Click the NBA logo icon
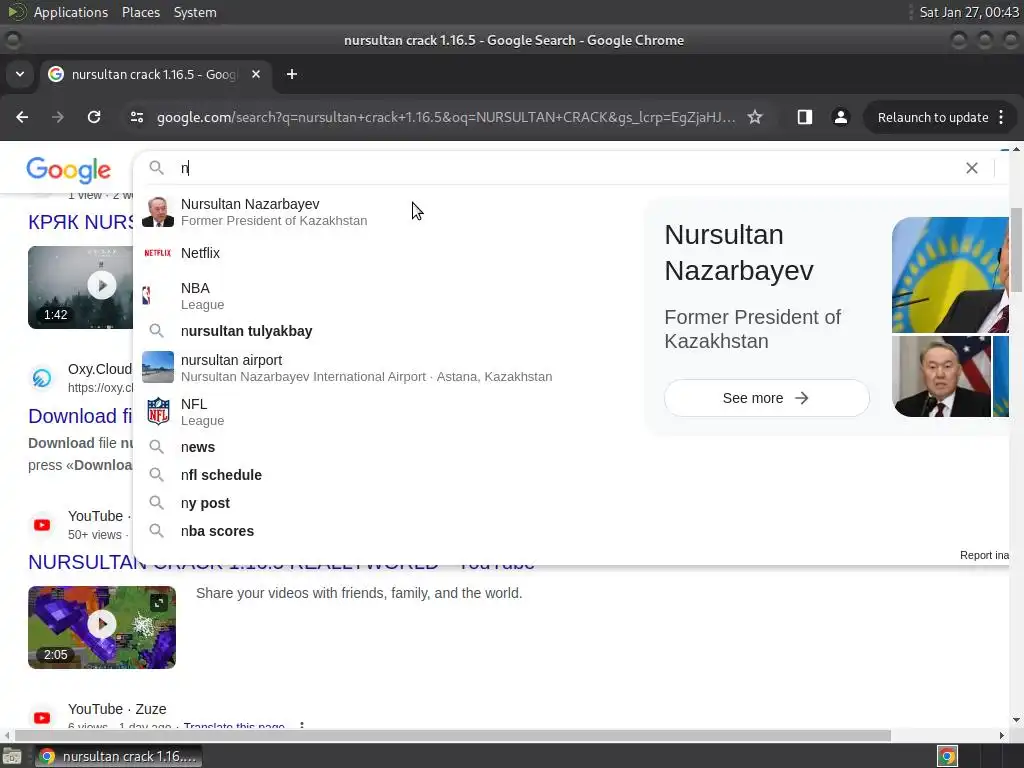Image resolution: width=1024 pixels, height=768 pixels. pyautogui.click(x=146, y=296)
